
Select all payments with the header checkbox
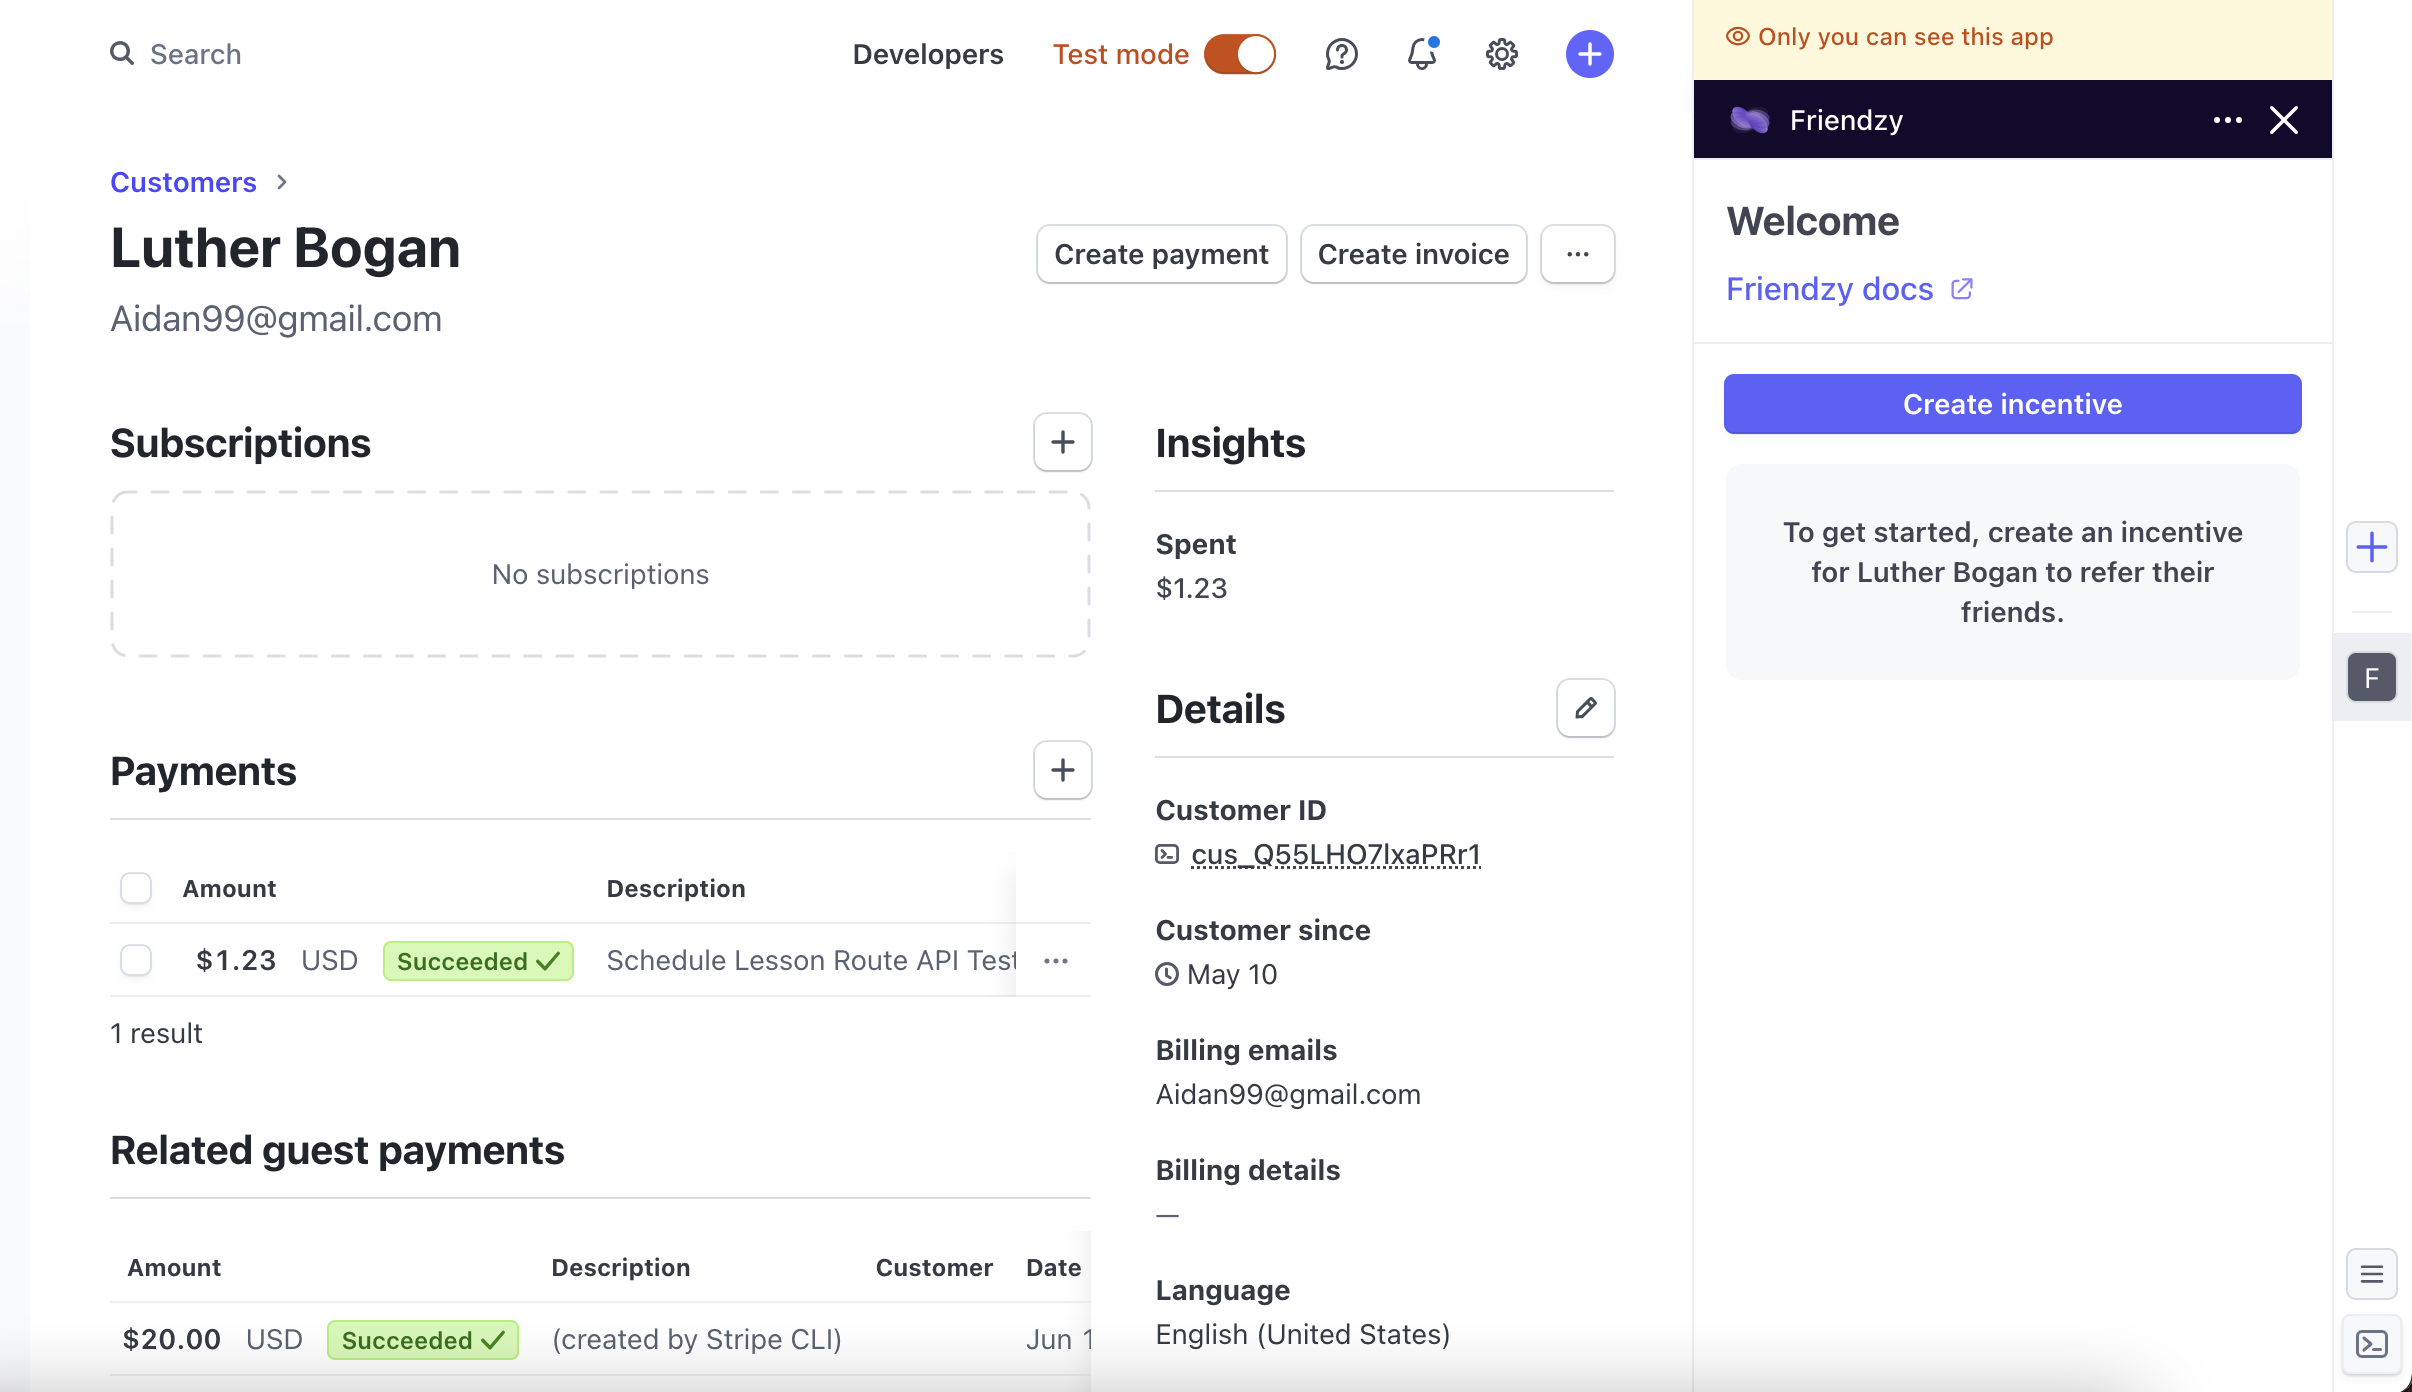pos(136,888)
